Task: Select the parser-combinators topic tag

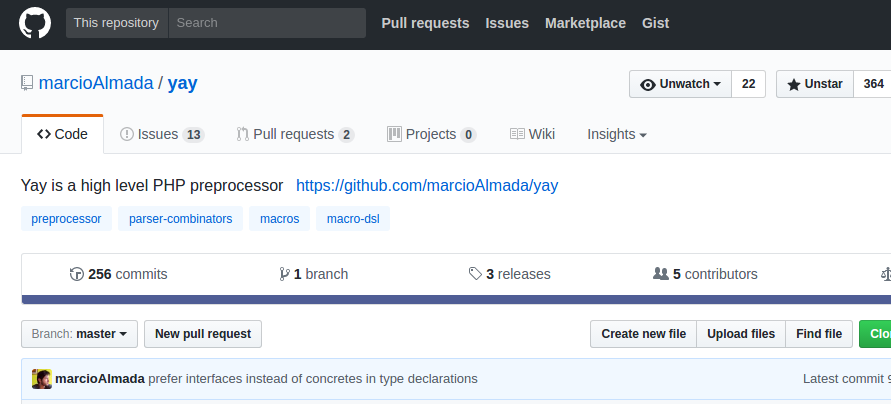Action: coord(181,219)
